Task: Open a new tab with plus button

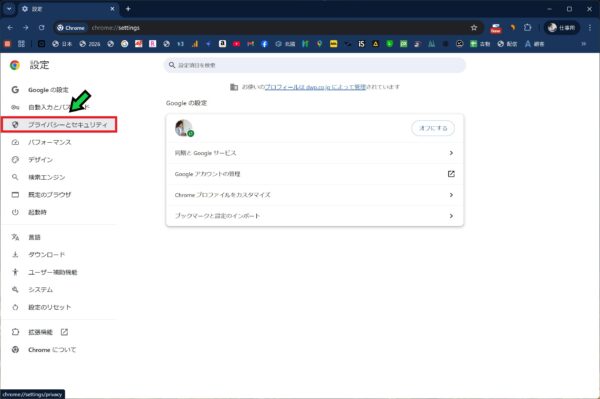Action: 128,9
